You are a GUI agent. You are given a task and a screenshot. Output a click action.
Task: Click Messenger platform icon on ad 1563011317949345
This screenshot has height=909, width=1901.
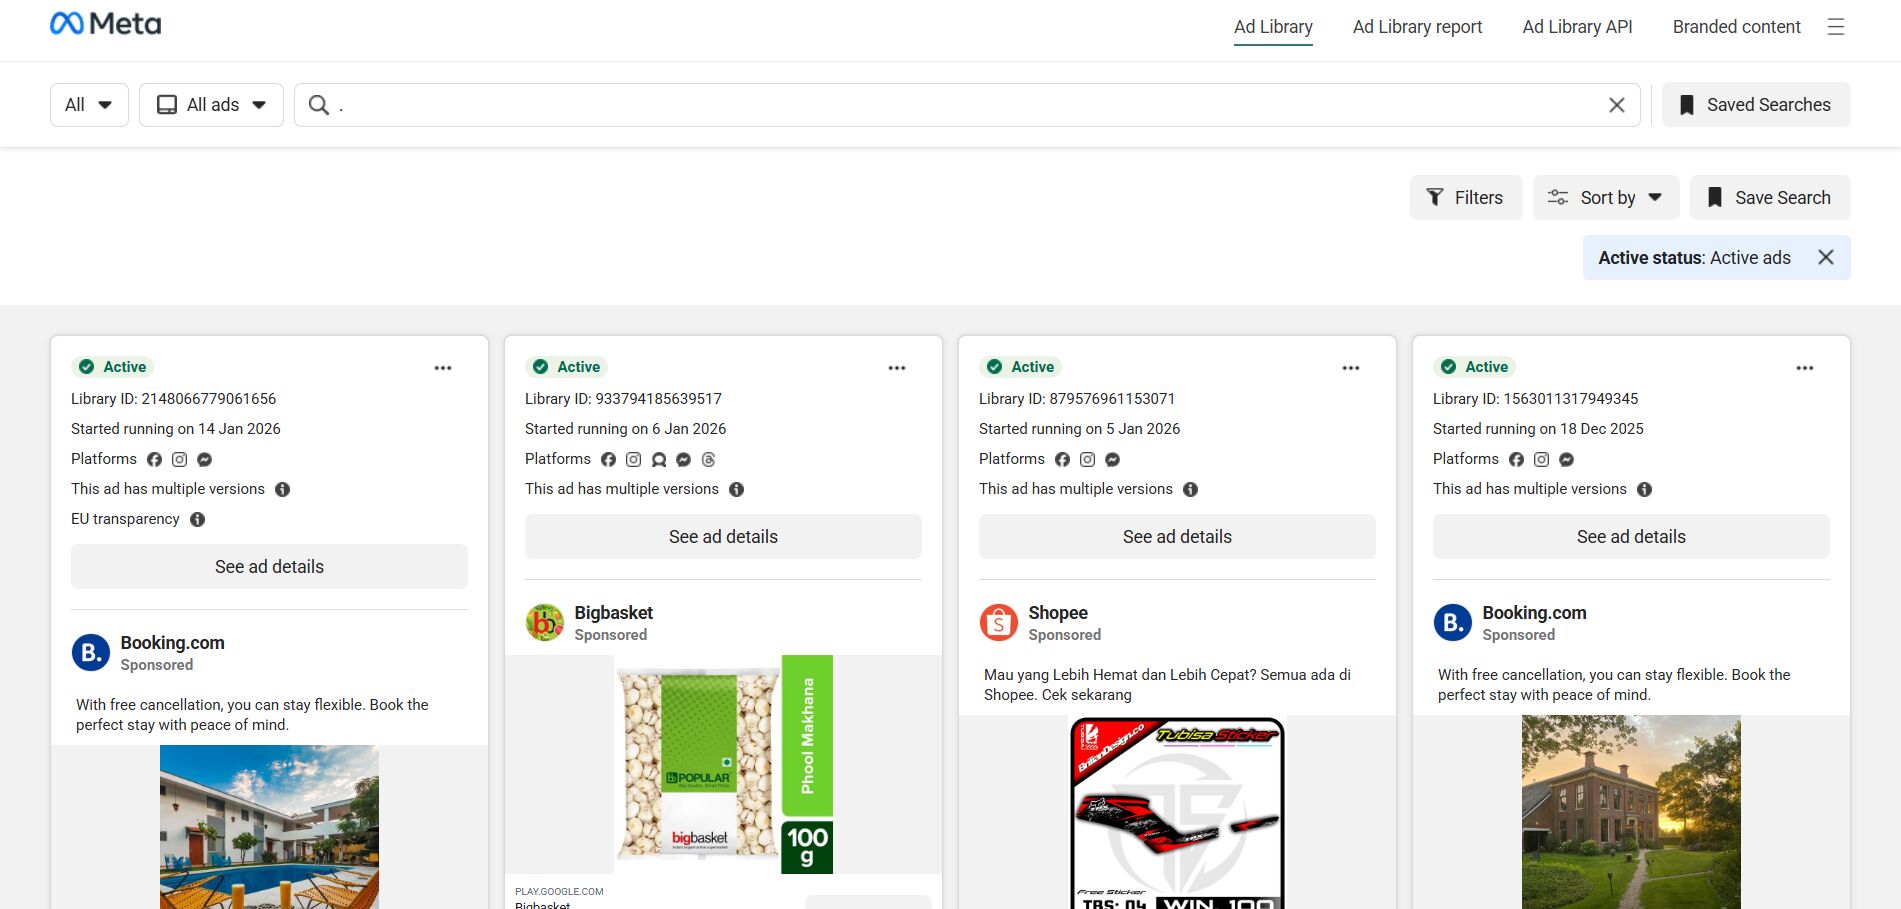coord(1566,460)
